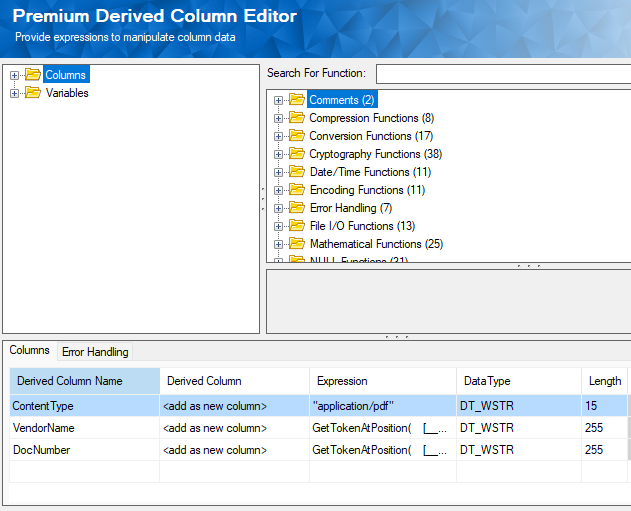Click the Cryptography Functions folder icon
Image resolution: width=631 pixels, height=511 pixels.
(297, 154)
